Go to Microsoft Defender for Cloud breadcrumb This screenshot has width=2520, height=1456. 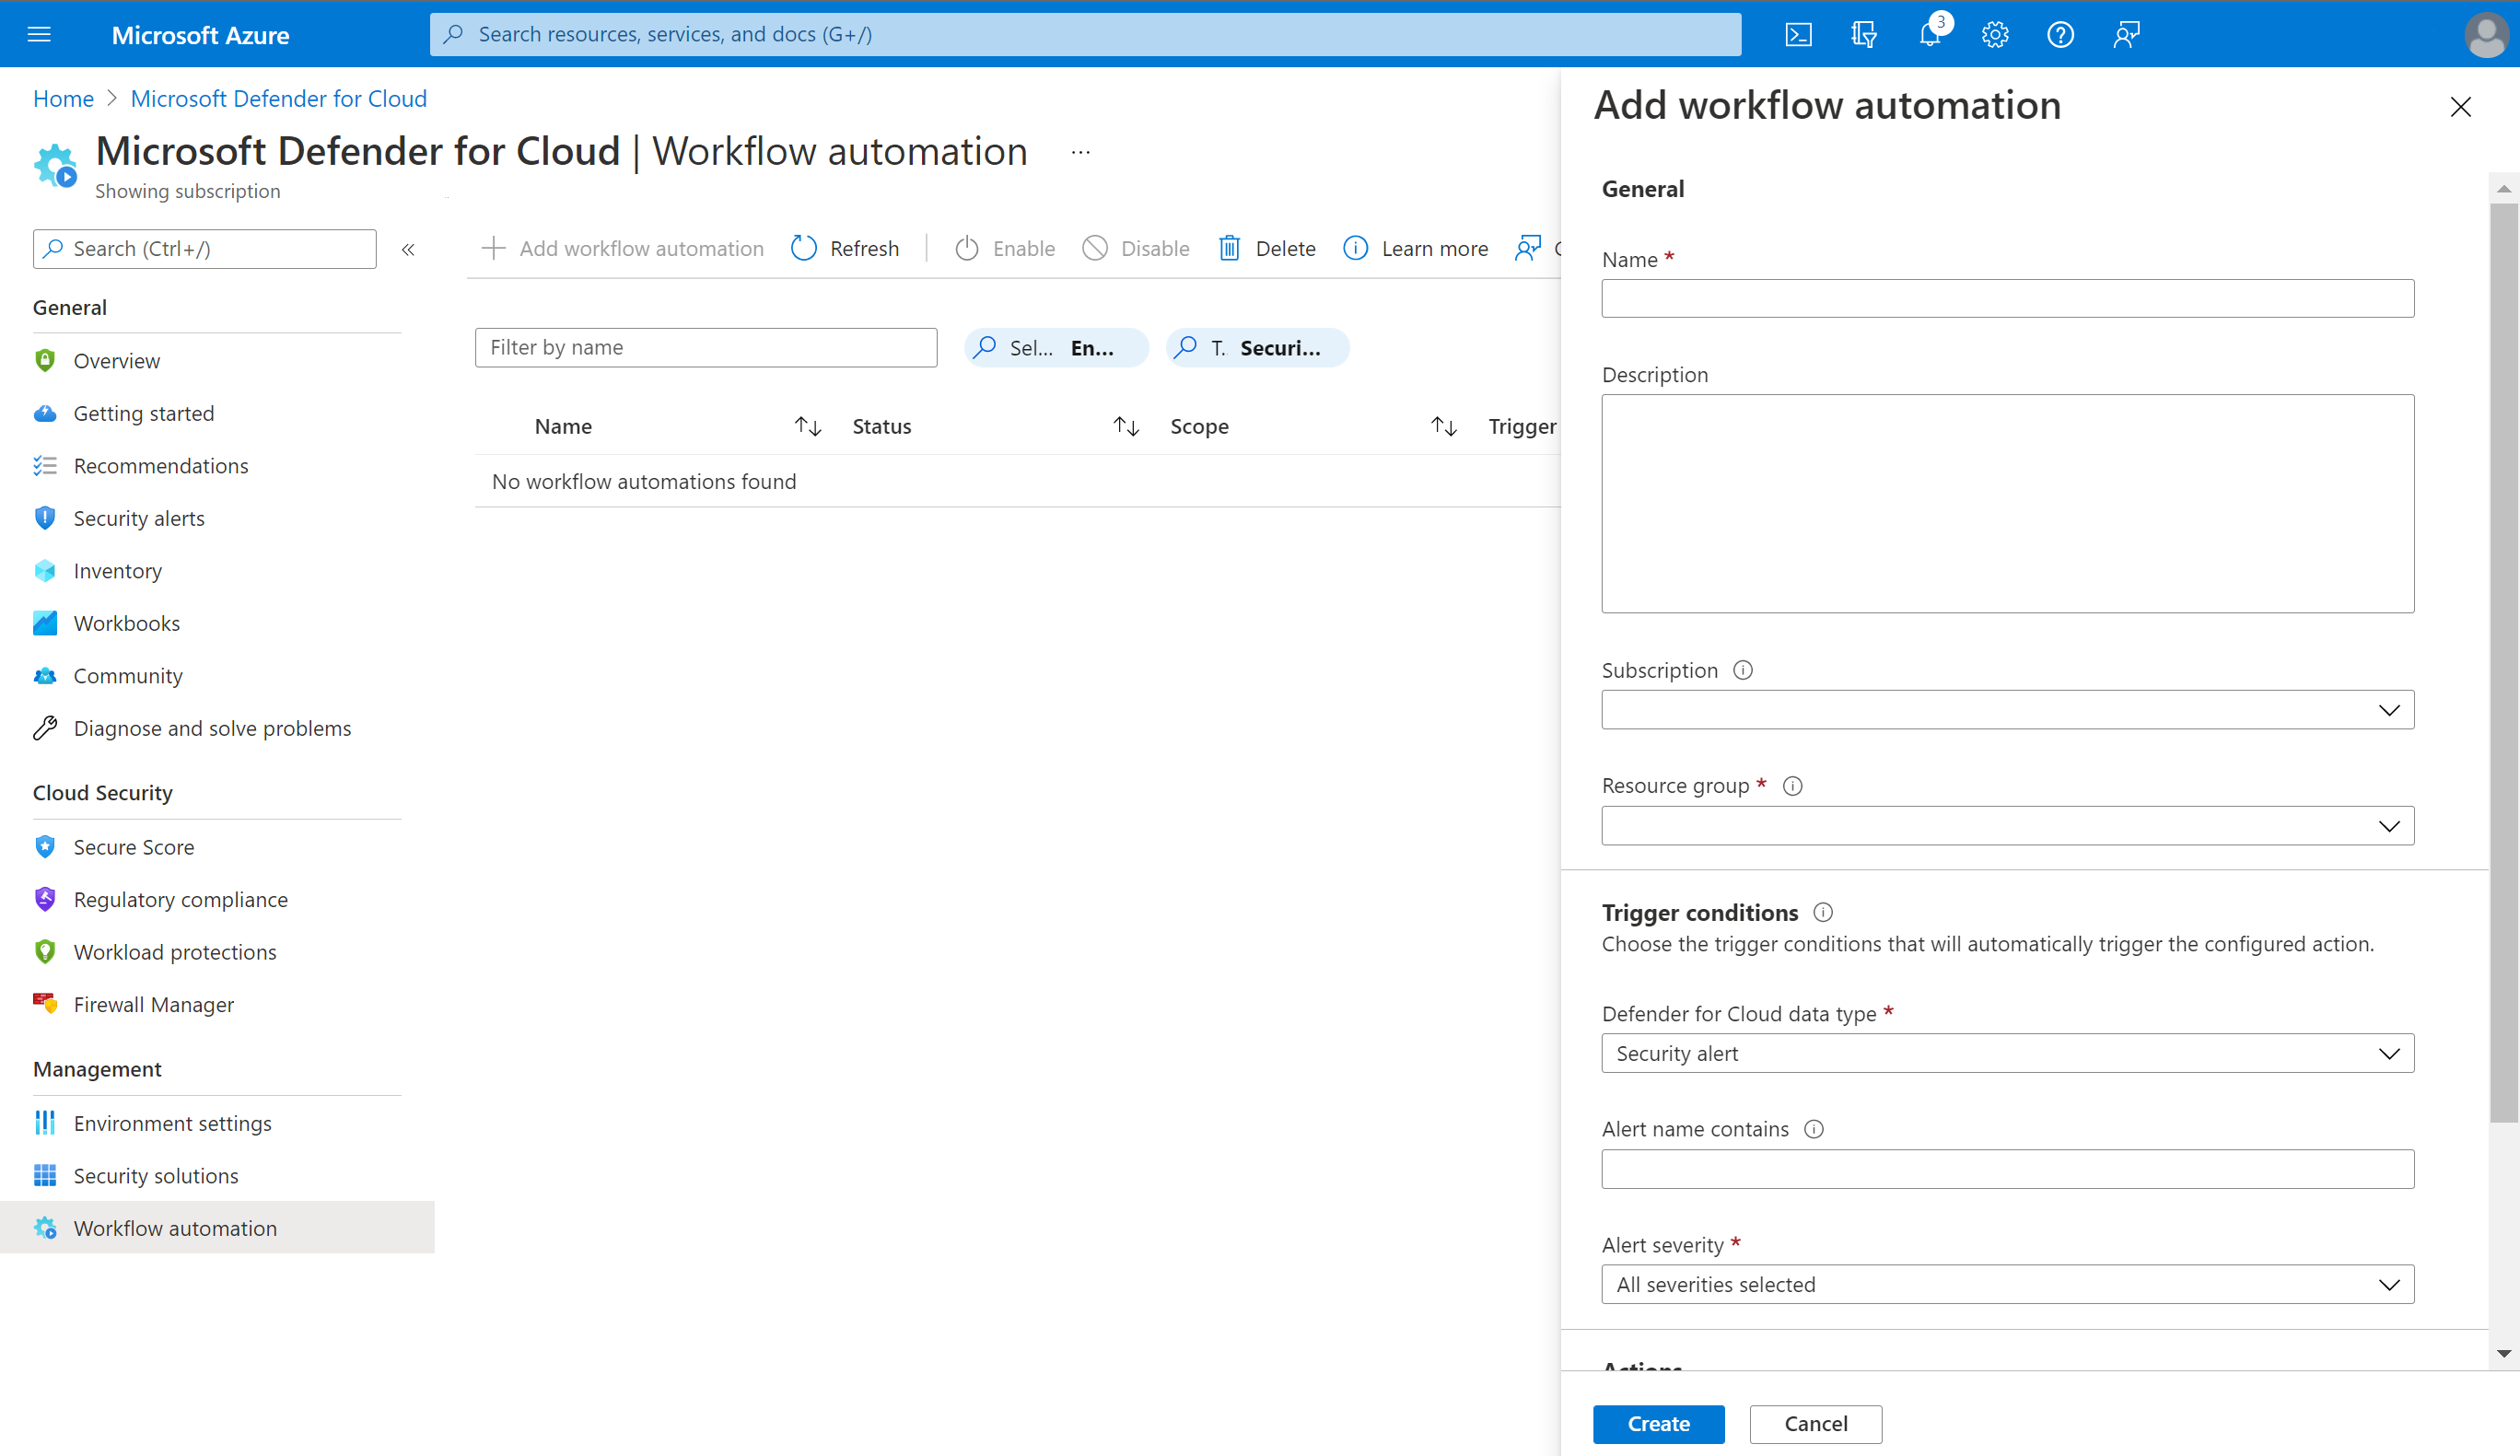tap(279, 98)
